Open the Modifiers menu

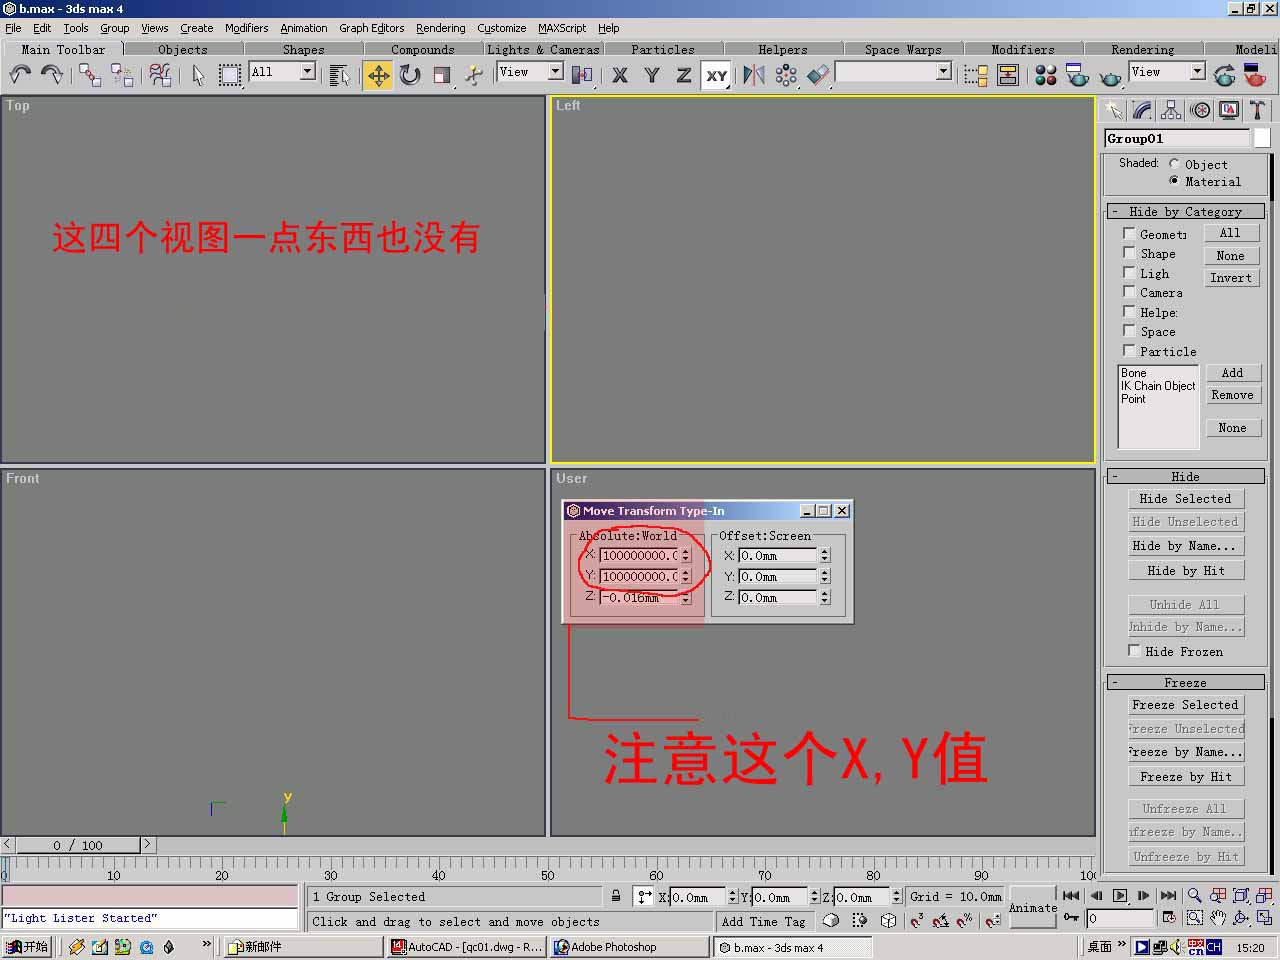246,28
